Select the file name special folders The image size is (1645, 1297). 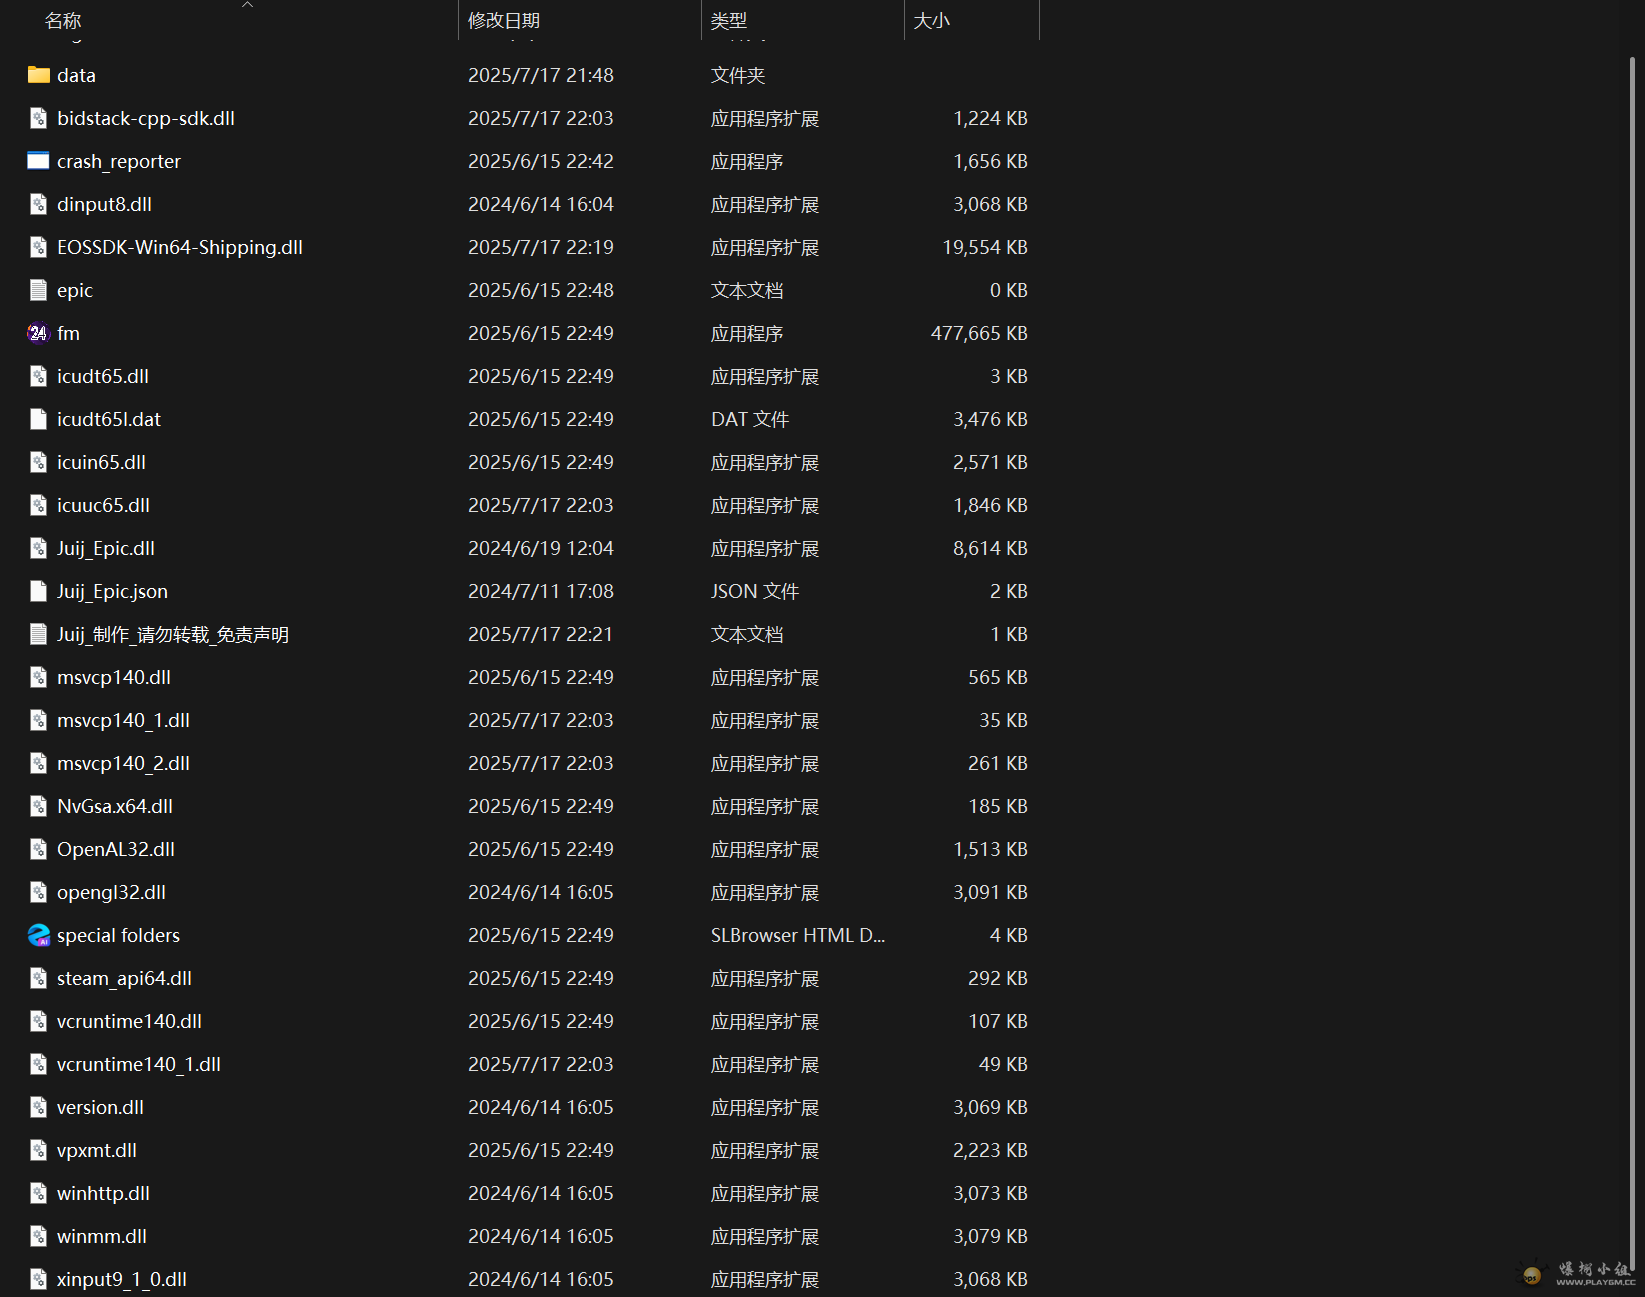click(118, 935)
